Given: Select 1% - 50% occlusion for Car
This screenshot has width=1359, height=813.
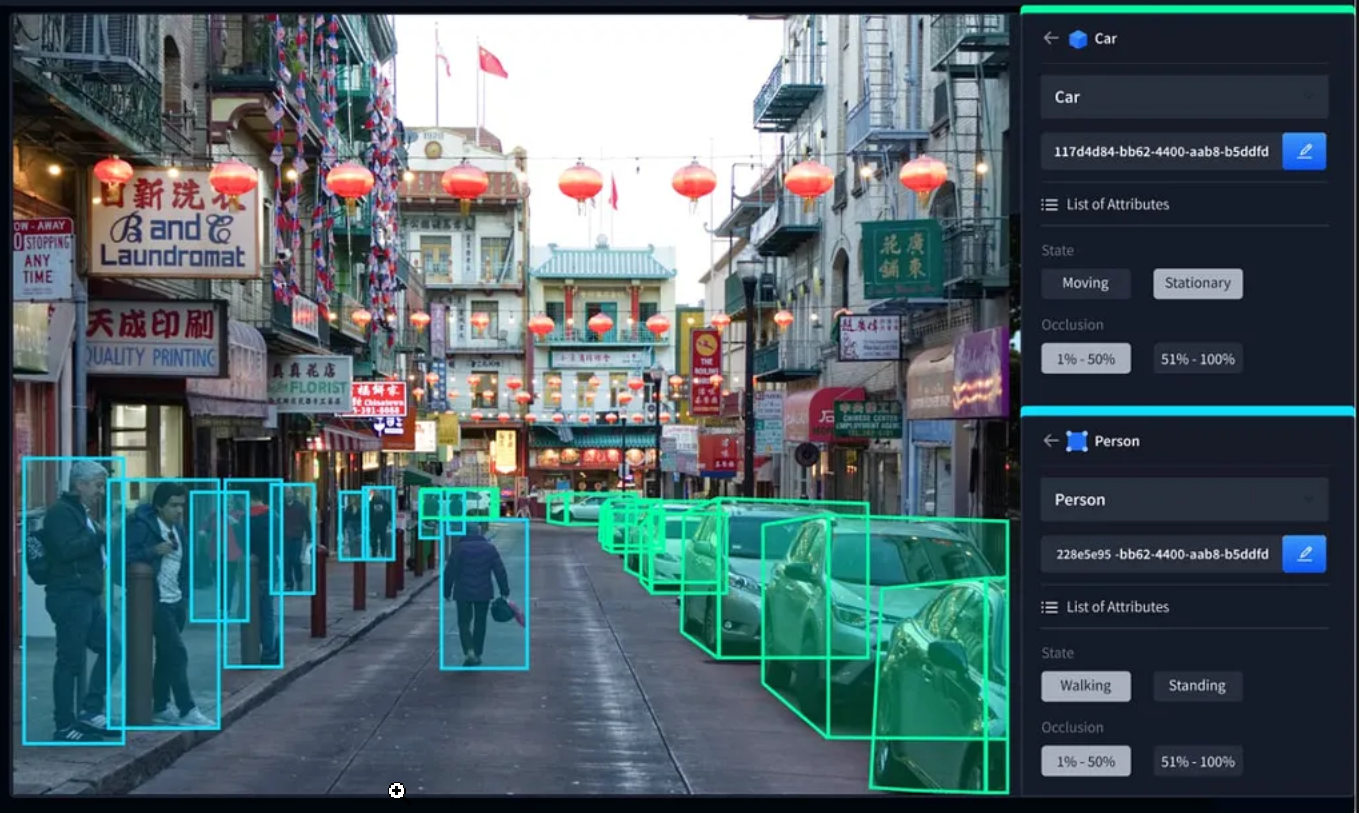Looking at the screenshot, I should tap(1085, 359).
